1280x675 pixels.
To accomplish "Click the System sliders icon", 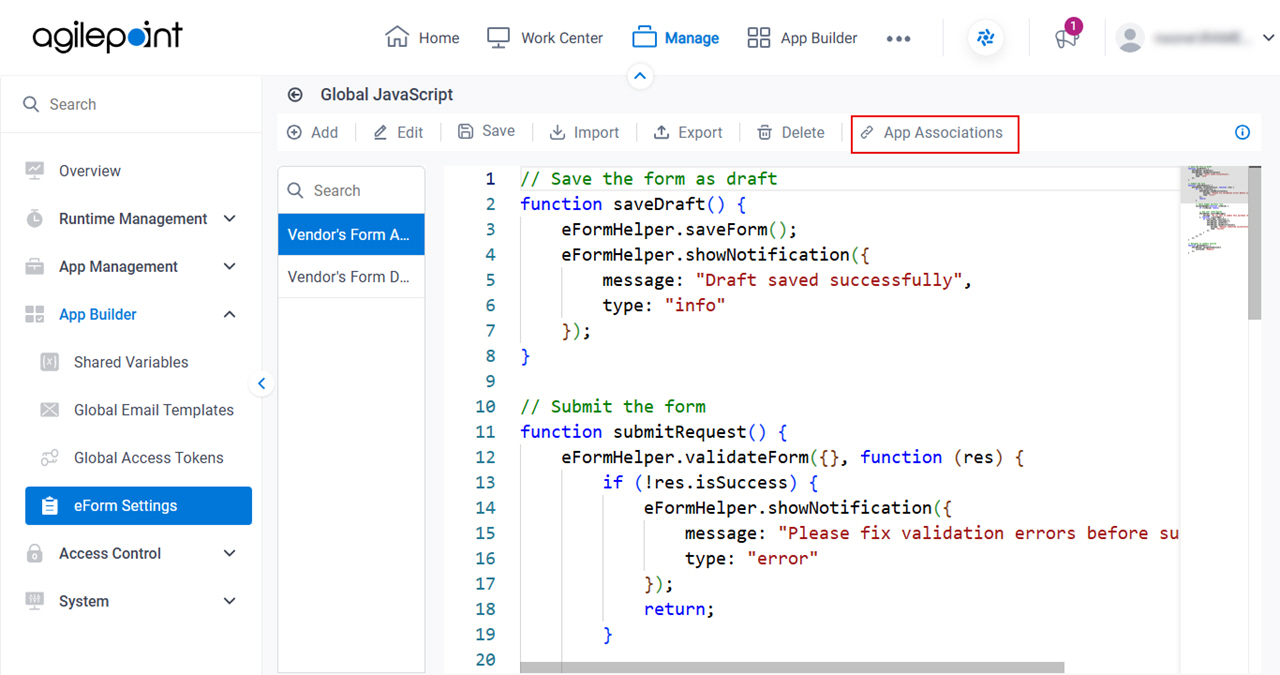I will click(x=35, y=601).
